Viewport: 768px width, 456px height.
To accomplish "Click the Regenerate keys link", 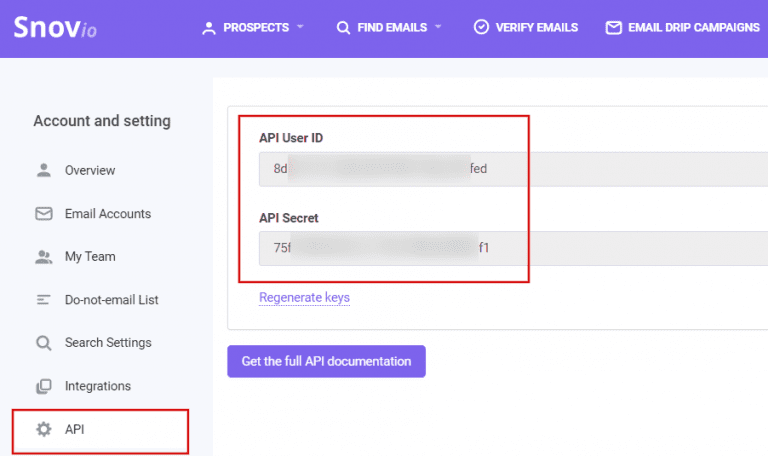I will click(x=304, y=297).
